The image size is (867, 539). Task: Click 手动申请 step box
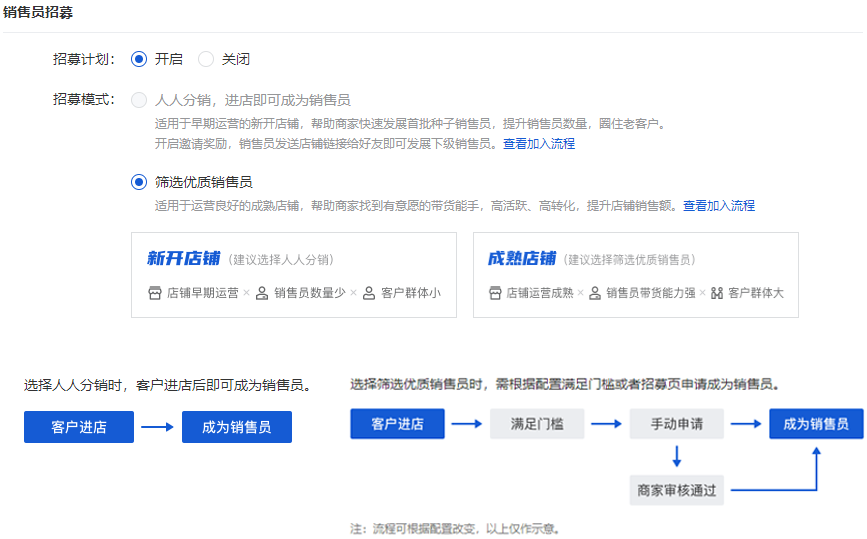click(676, 424)
